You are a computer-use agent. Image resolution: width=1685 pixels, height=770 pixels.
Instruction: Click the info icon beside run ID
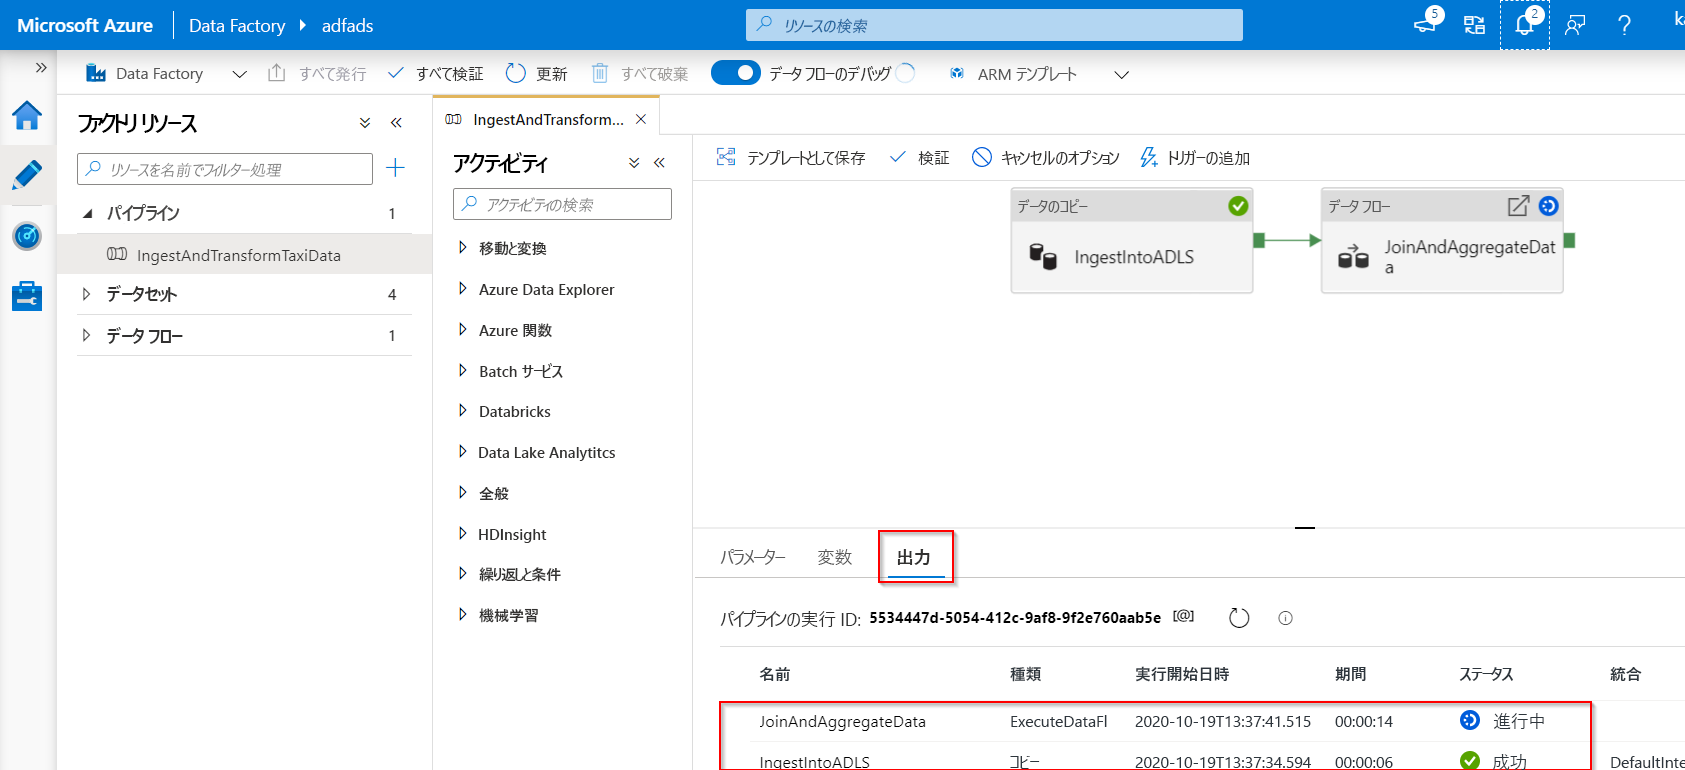pos(1286,618)
